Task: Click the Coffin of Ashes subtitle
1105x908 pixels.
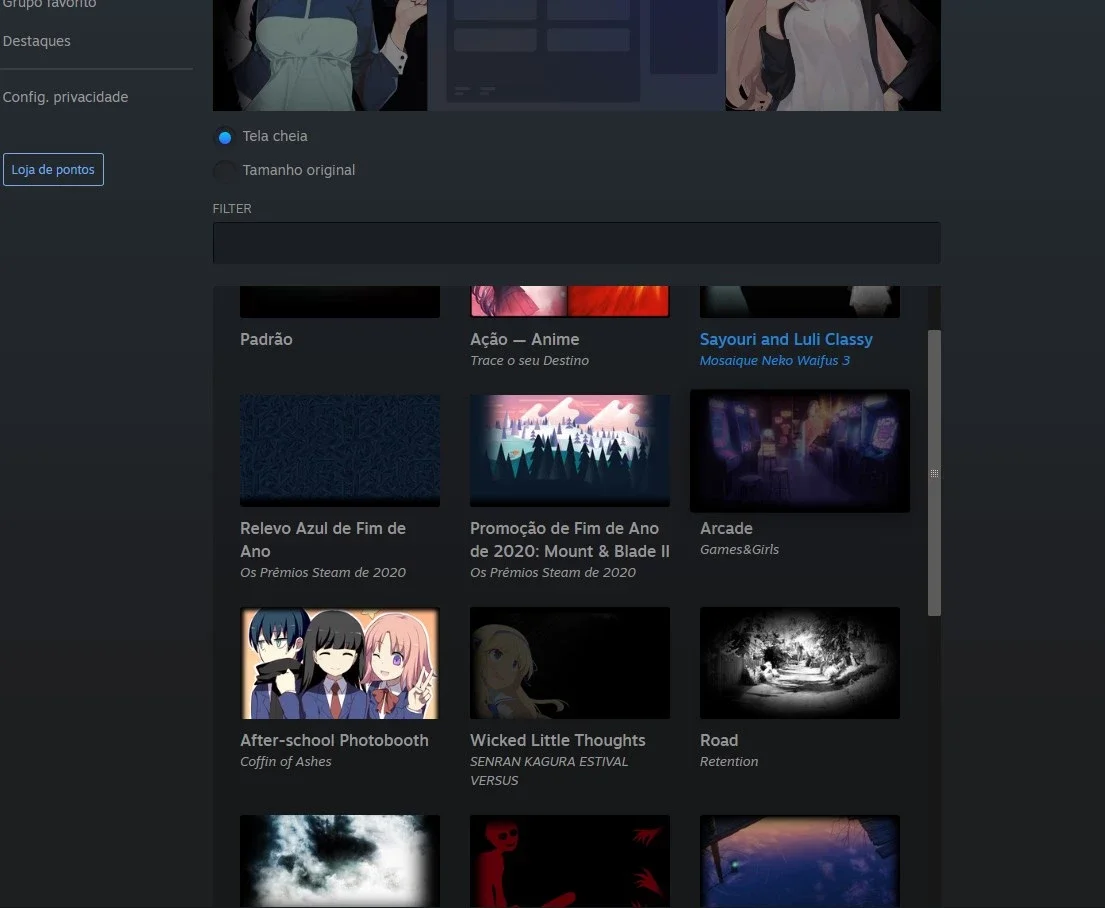Action: pos(285,761)
